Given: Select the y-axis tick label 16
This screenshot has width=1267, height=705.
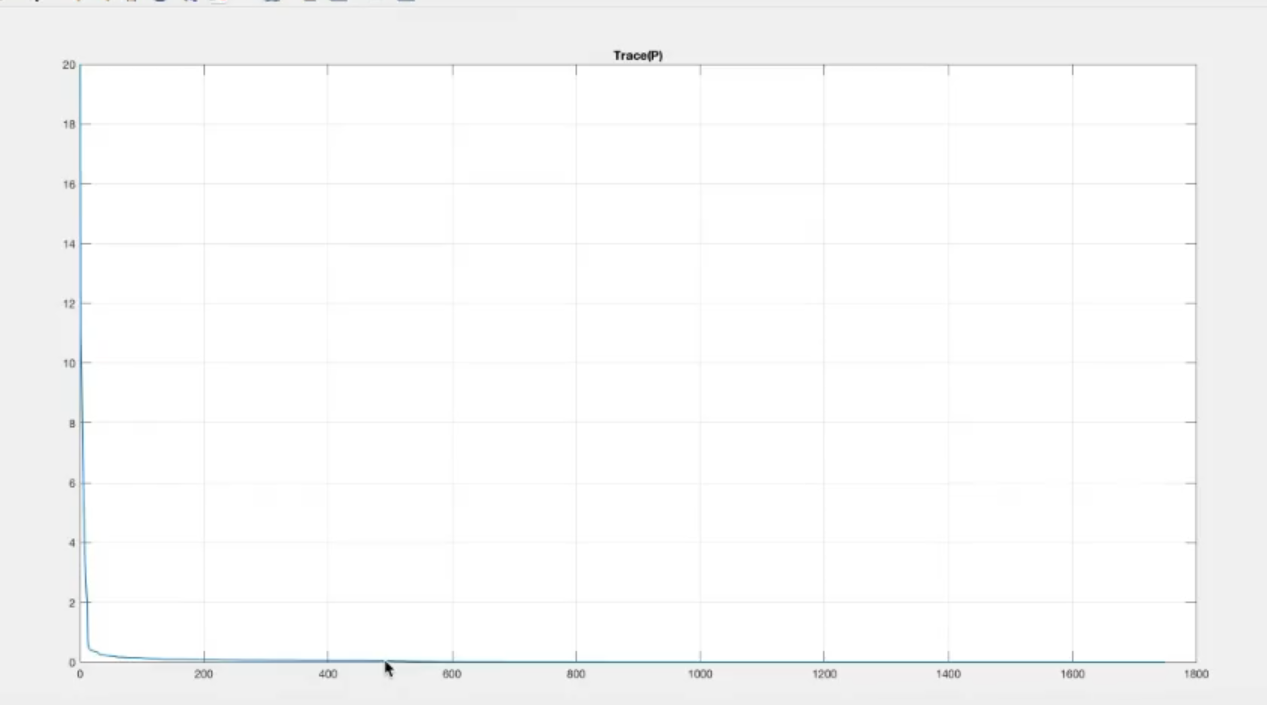Looking at the screenshot, I should [69, 185].
